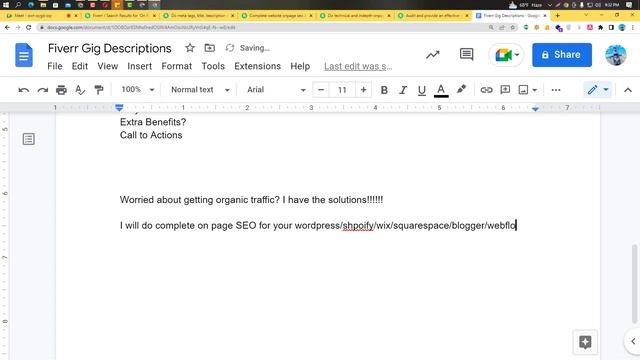Click the 'Call to Actions' line
Viewport: 640px width, 360px height.
tap(151, 135)
